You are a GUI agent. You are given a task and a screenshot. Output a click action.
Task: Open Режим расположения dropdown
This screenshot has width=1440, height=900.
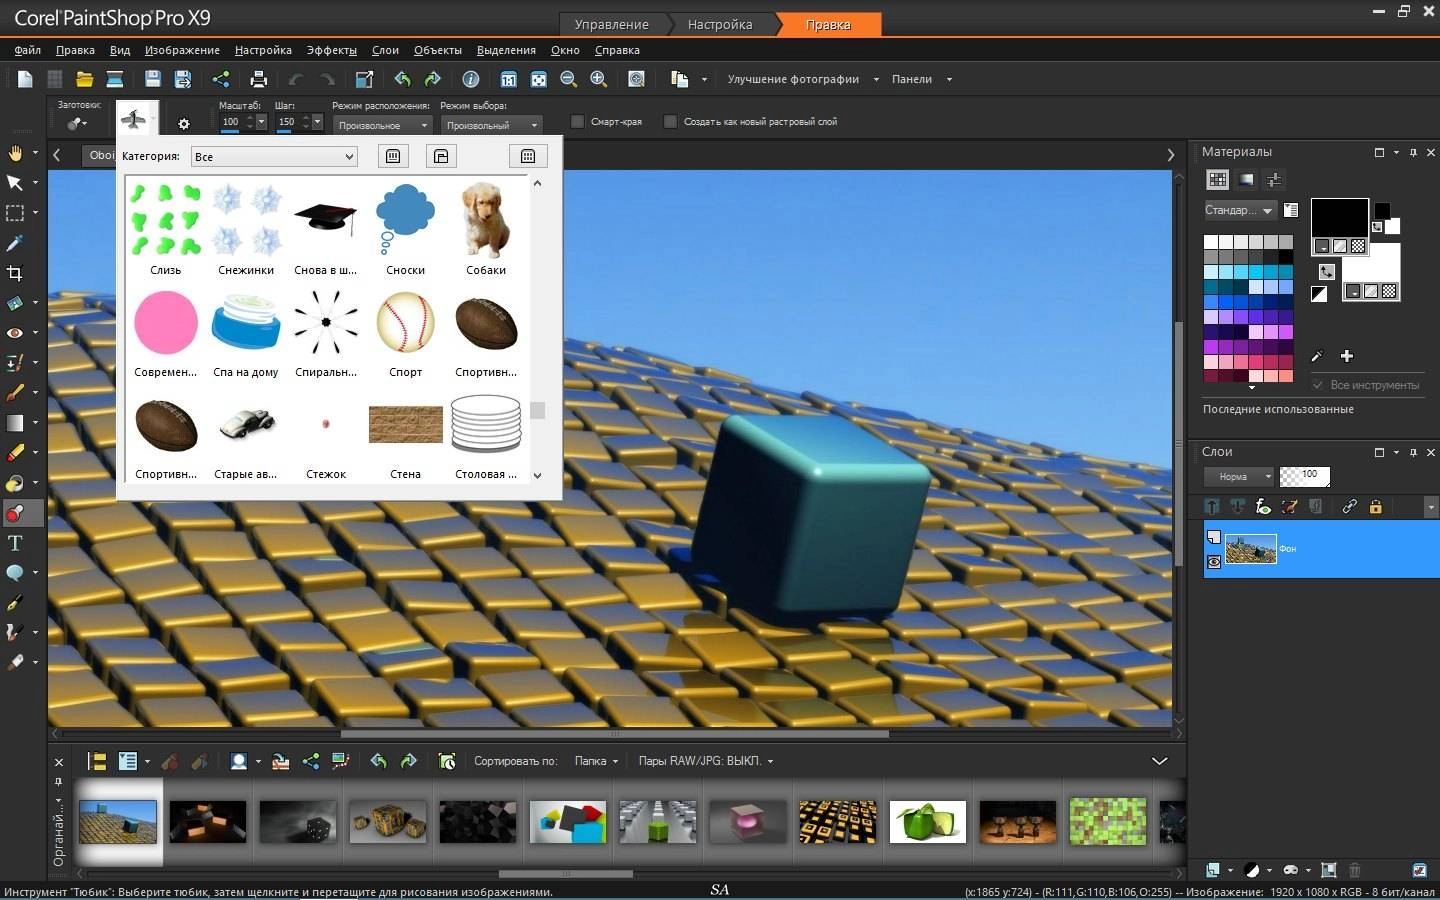tap(382, 125)
